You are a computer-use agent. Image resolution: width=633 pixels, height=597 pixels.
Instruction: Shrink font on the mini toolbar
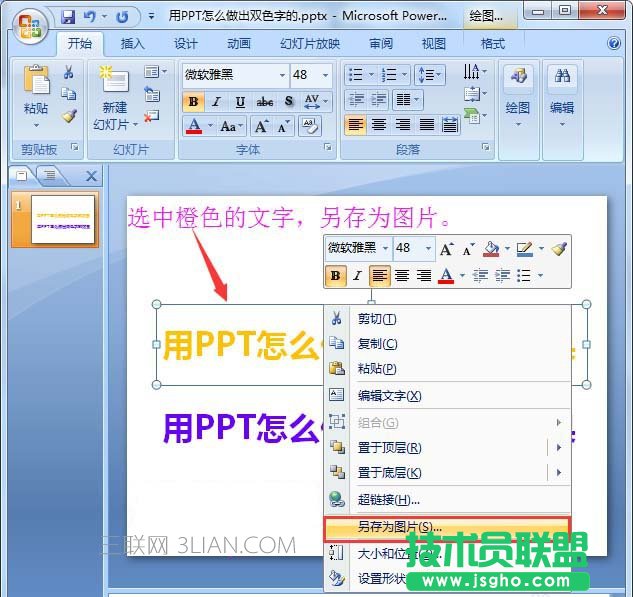(468, 249)
